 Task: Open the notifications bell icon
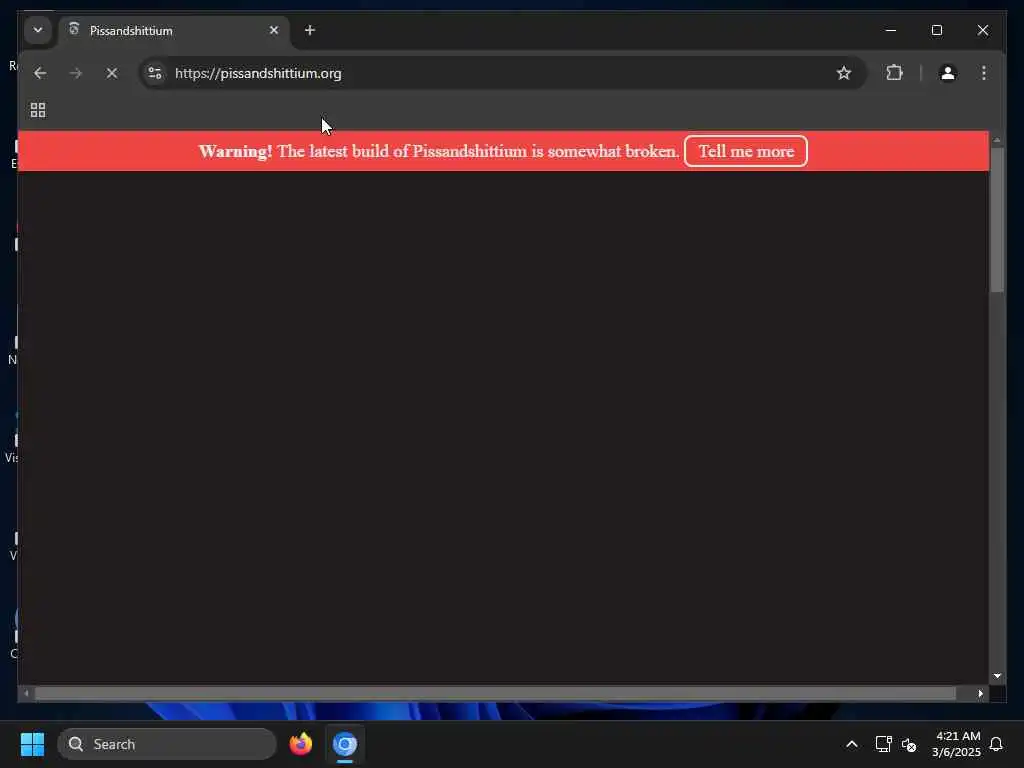(996, 744)
